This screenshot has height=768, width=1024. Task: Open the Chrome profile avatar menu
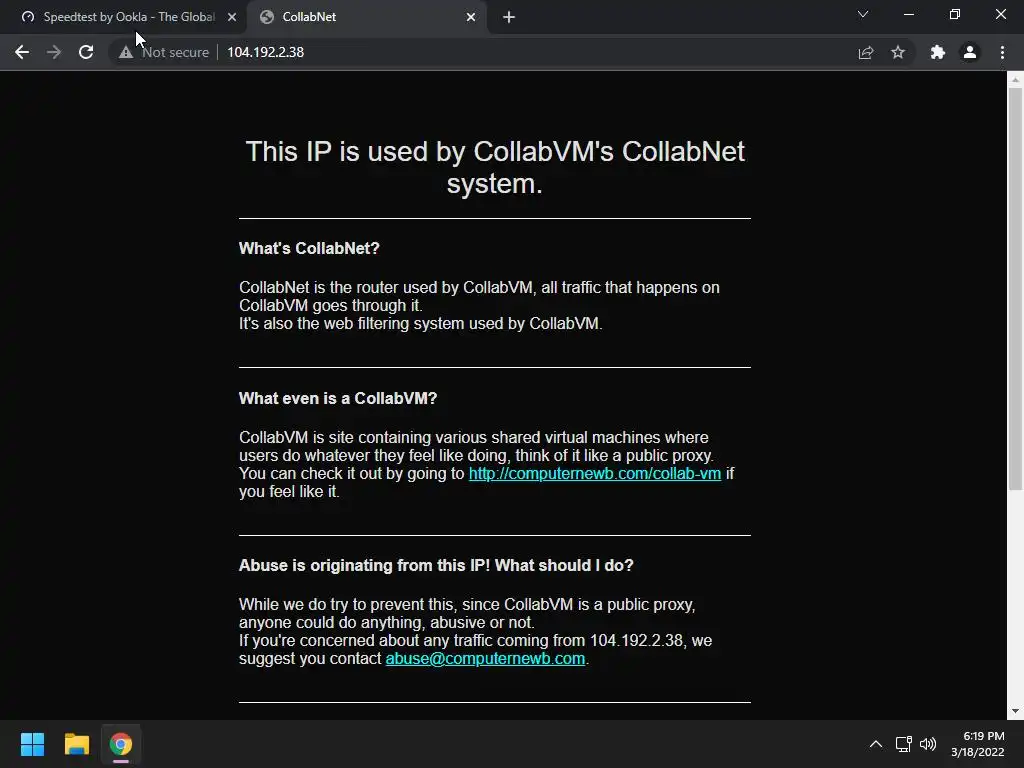[970, 52]
